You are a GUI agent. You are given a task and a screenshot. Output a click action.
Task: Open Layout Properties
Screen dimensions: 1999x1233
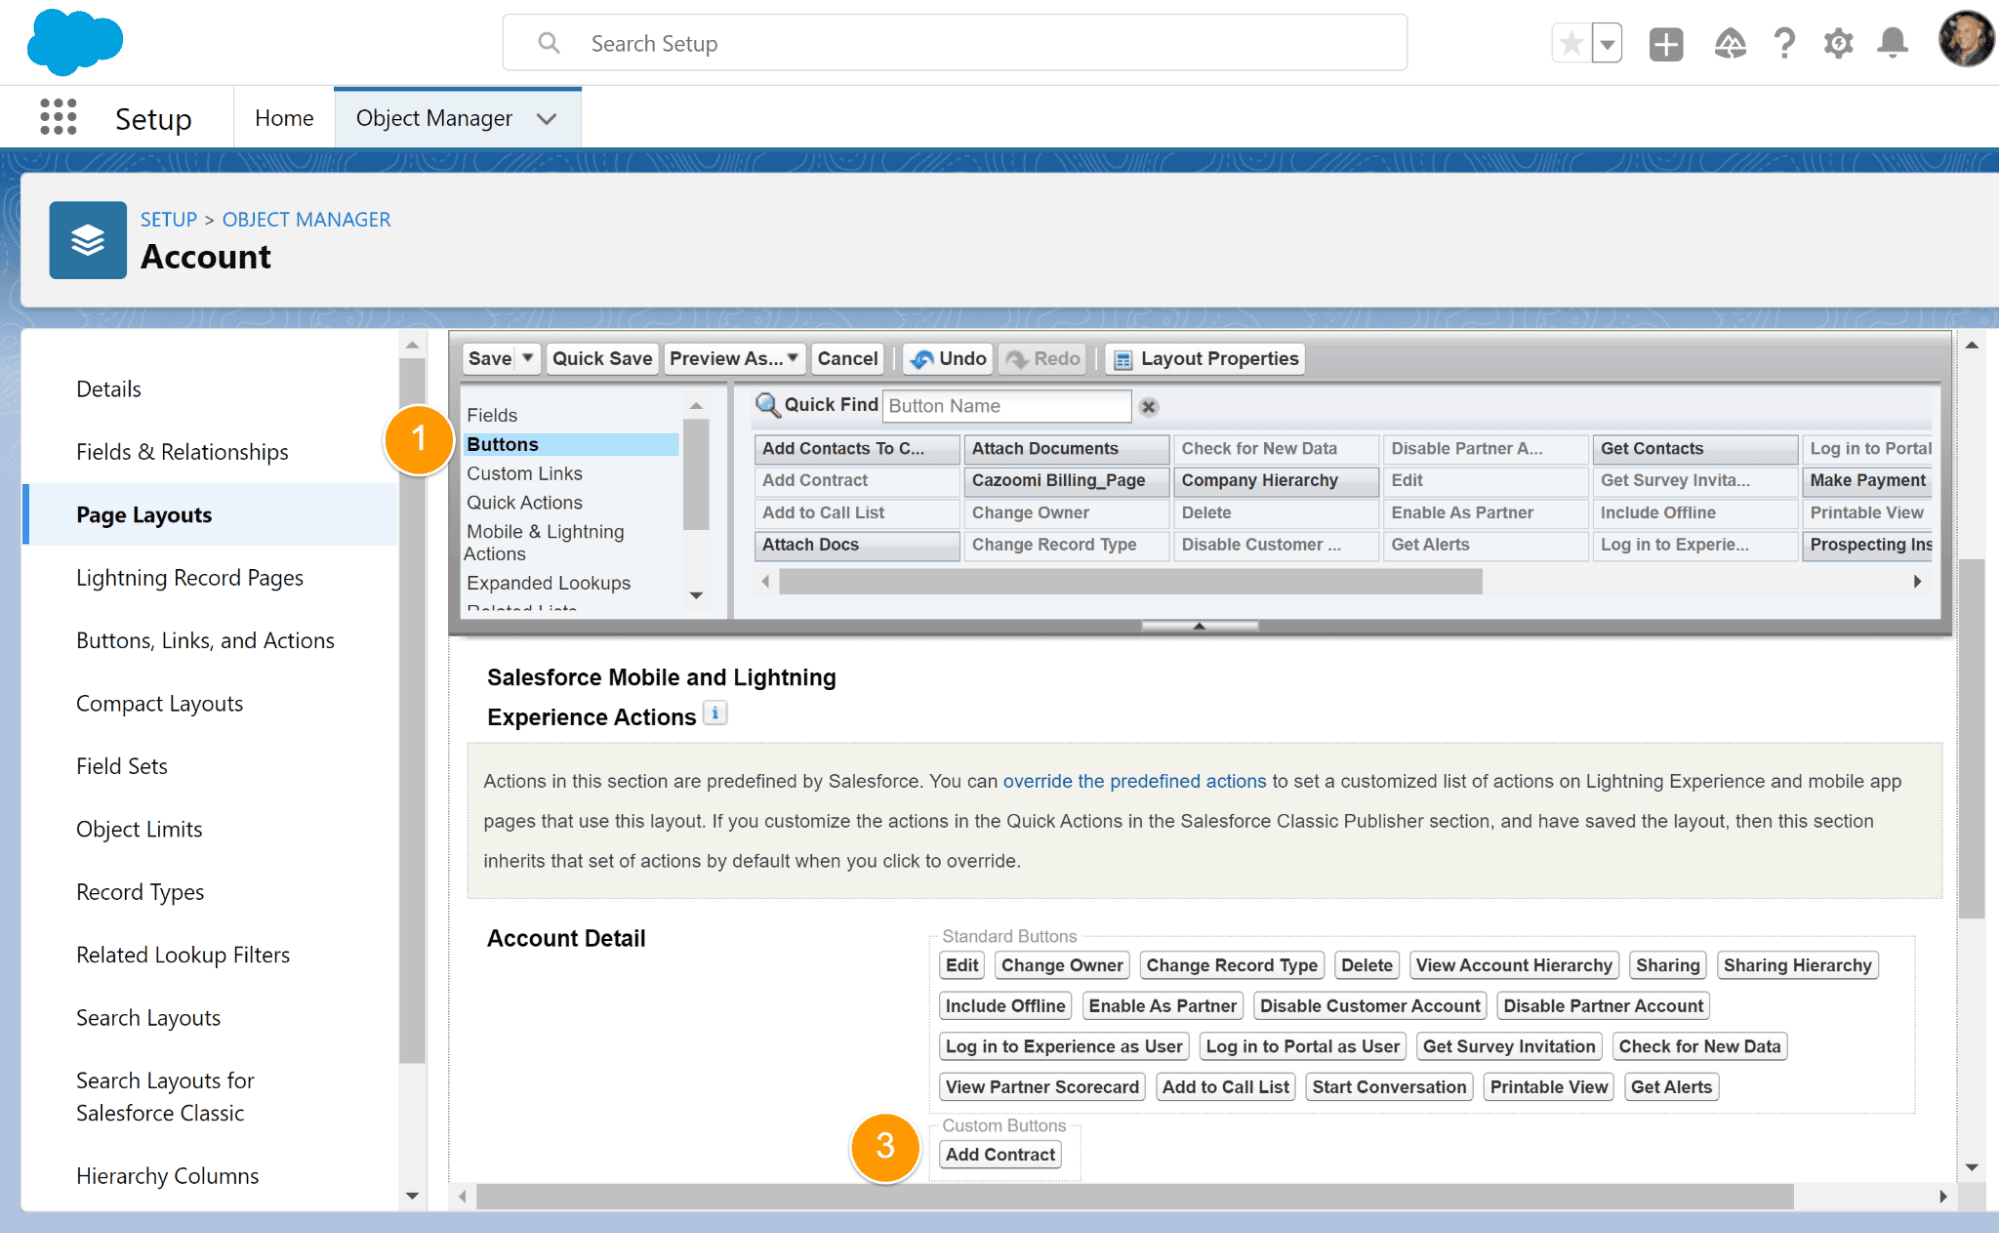coord(1206,358)
